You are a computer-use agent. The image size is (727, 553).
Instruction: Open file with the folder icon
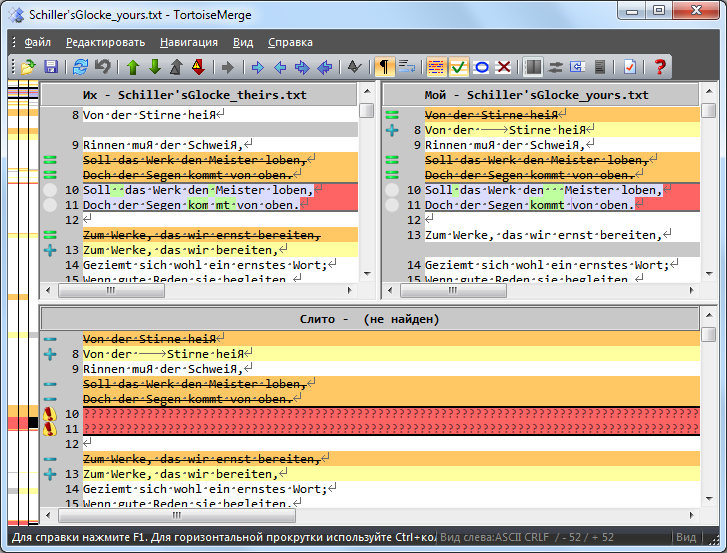point(28,67)
